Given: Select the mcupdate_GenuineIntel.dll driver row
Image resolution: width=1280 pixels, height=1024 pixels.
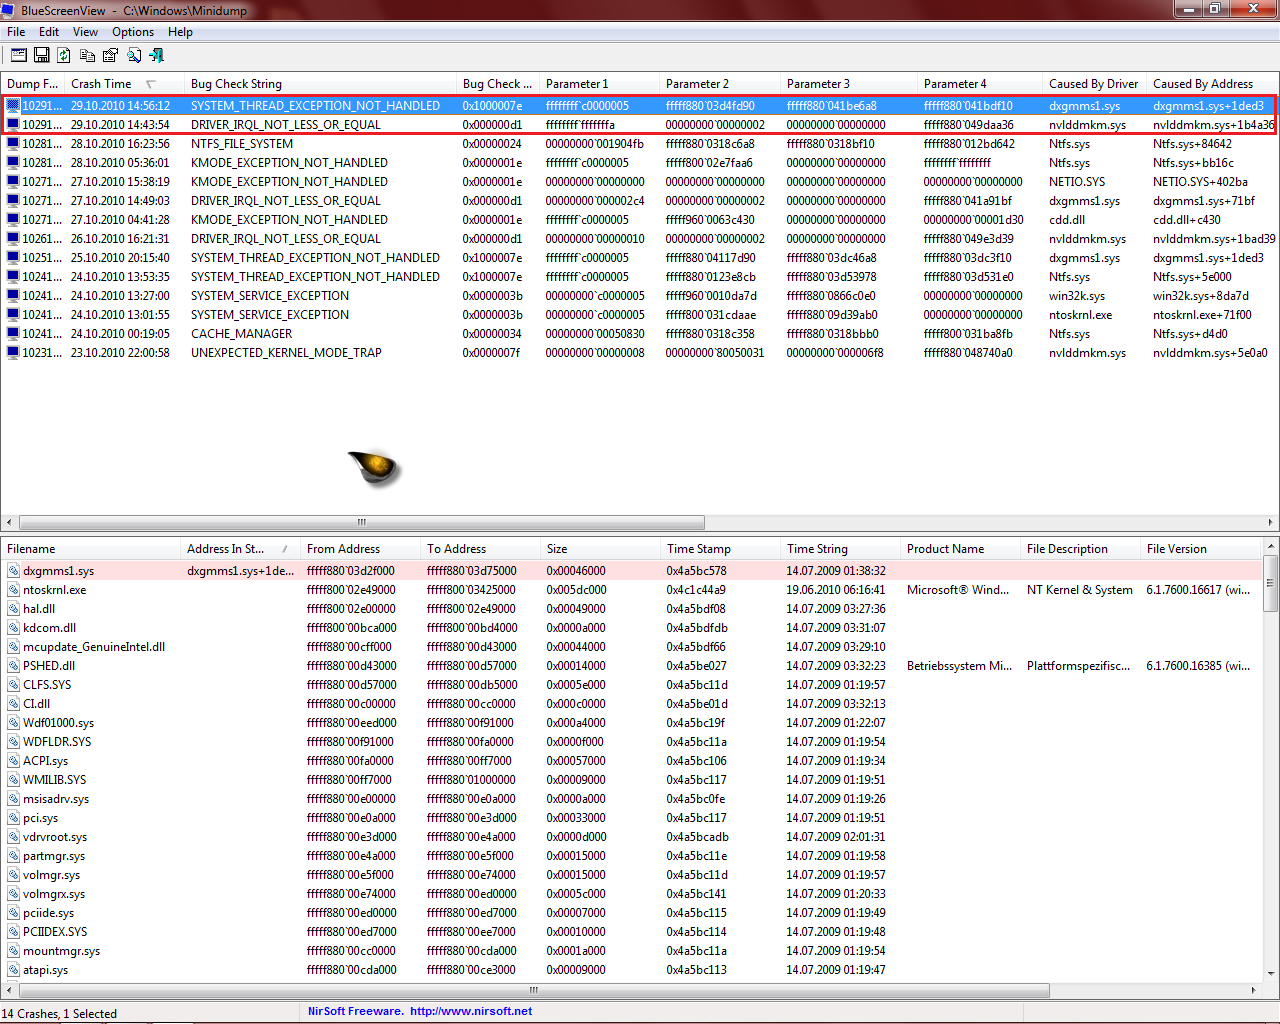Looking at the screenshot, I should 632,647.
